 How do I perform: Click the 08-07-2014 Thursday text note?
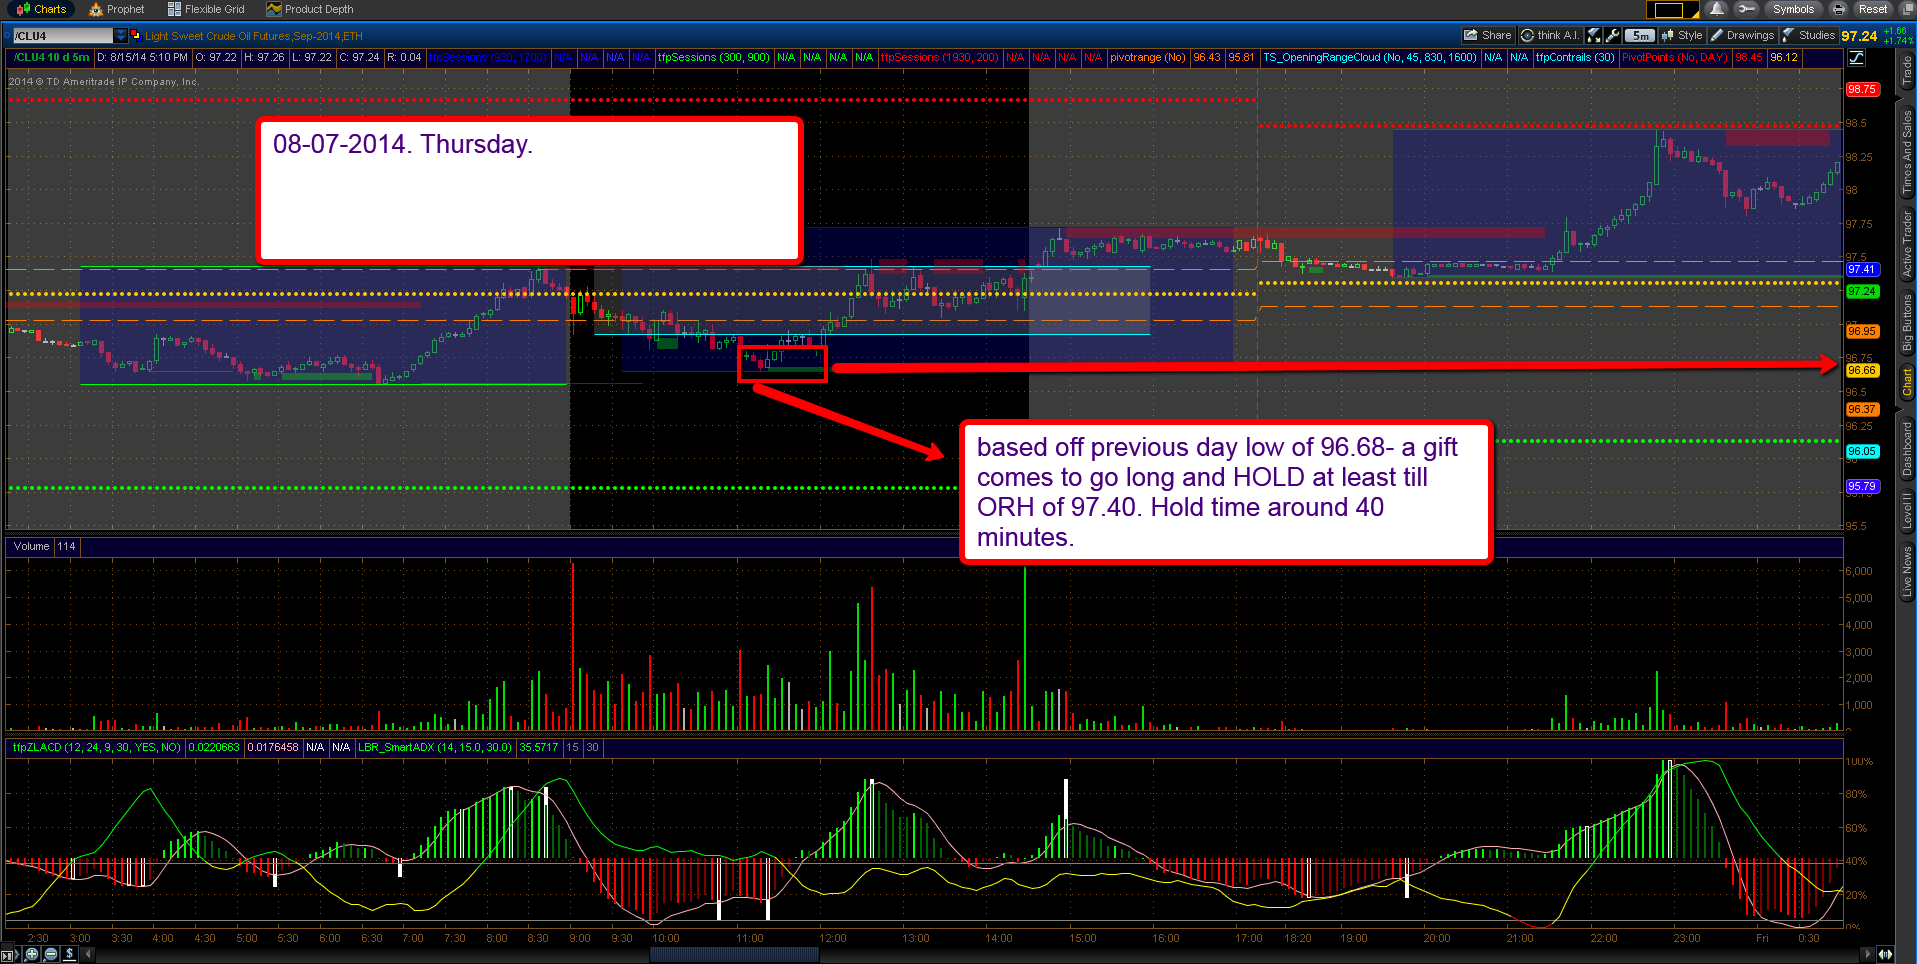[530, 190]
